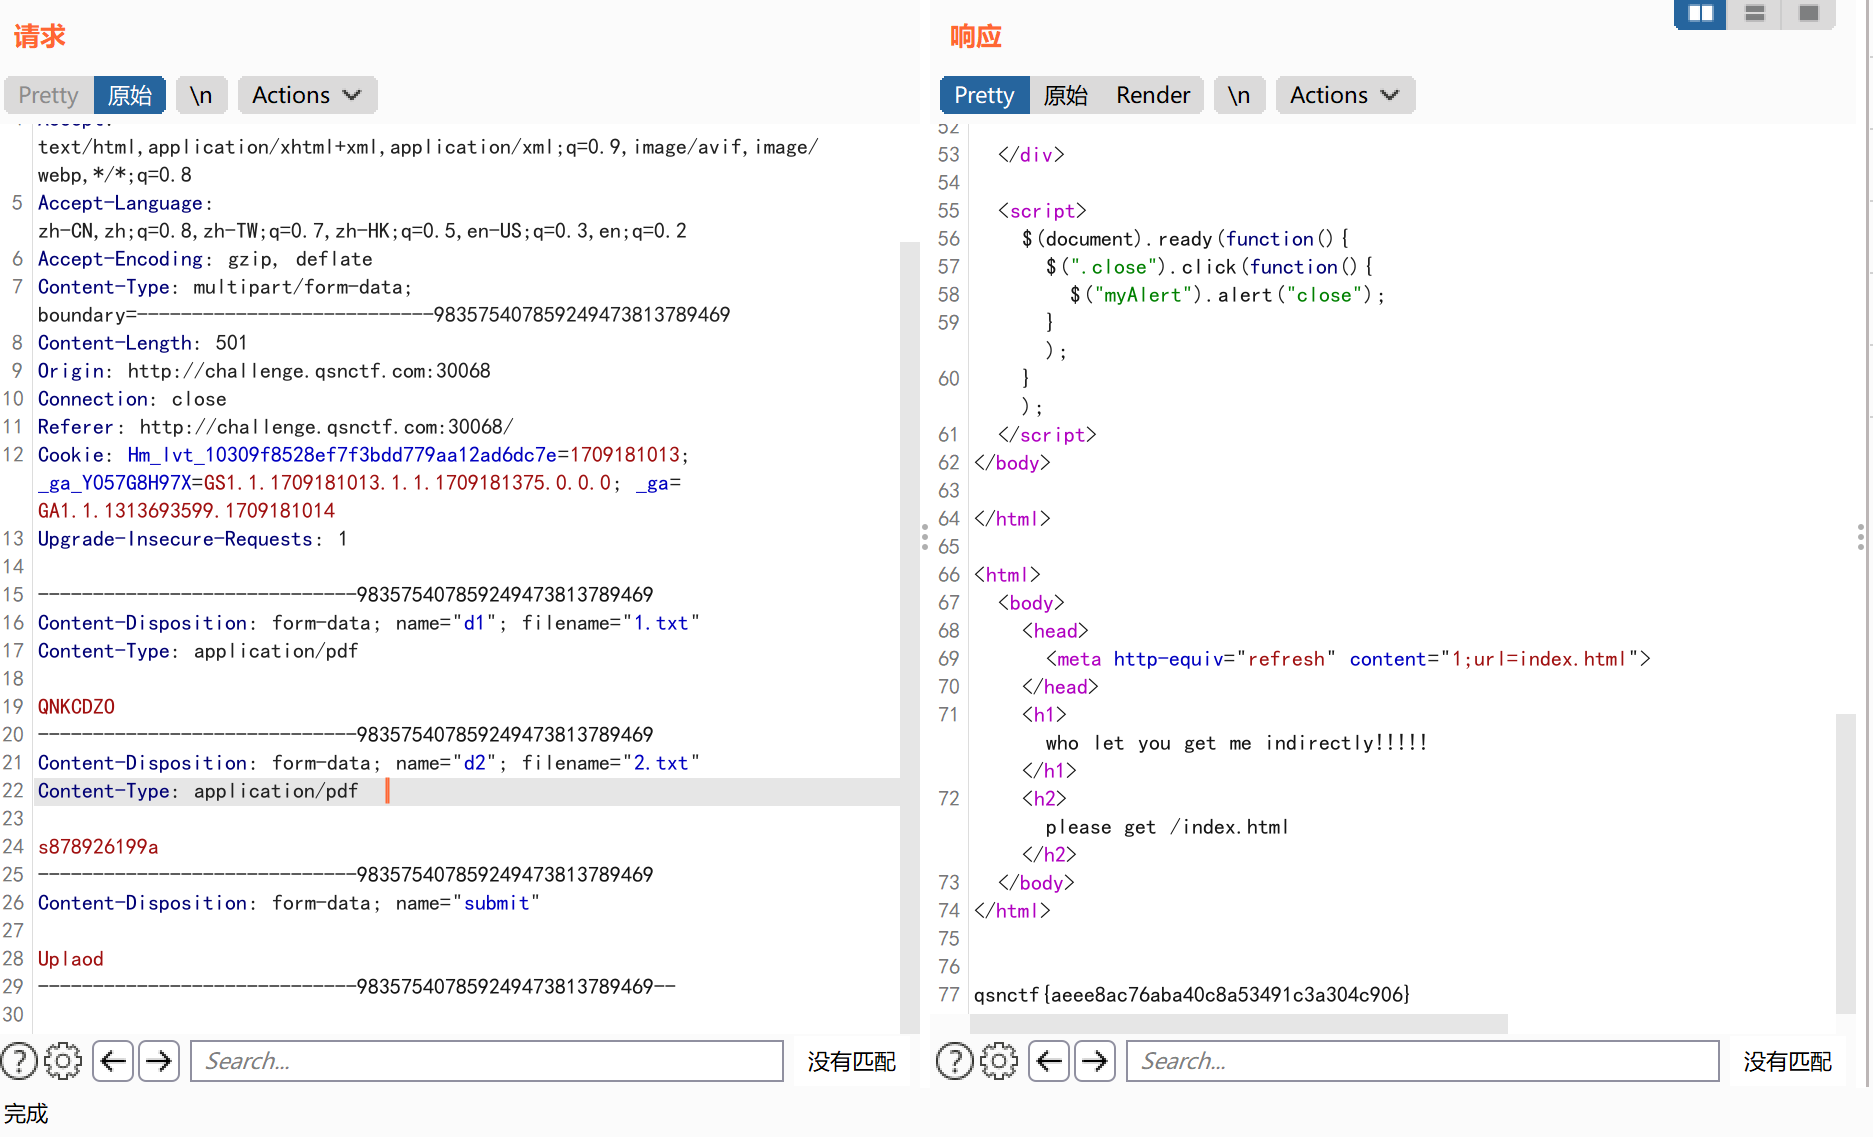
Task: Switch request view to Pretty tab
Action: pyautogui.click(x=48, y=95)
